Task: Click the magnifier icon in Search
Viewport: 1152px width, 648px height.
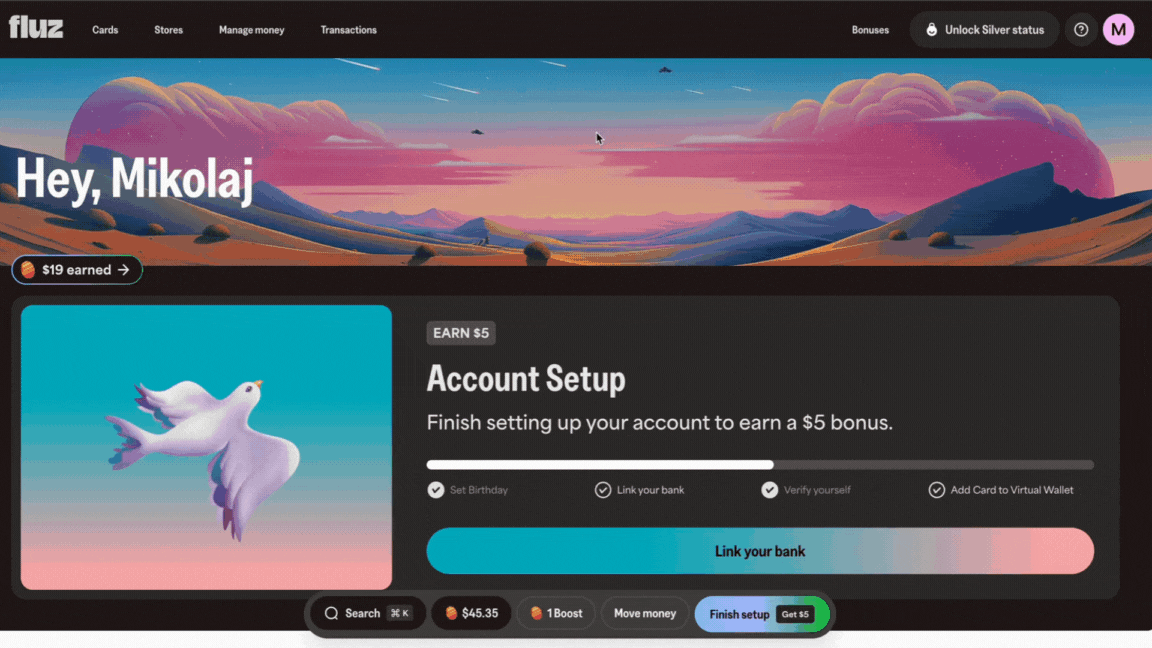Action: [331, 613]
